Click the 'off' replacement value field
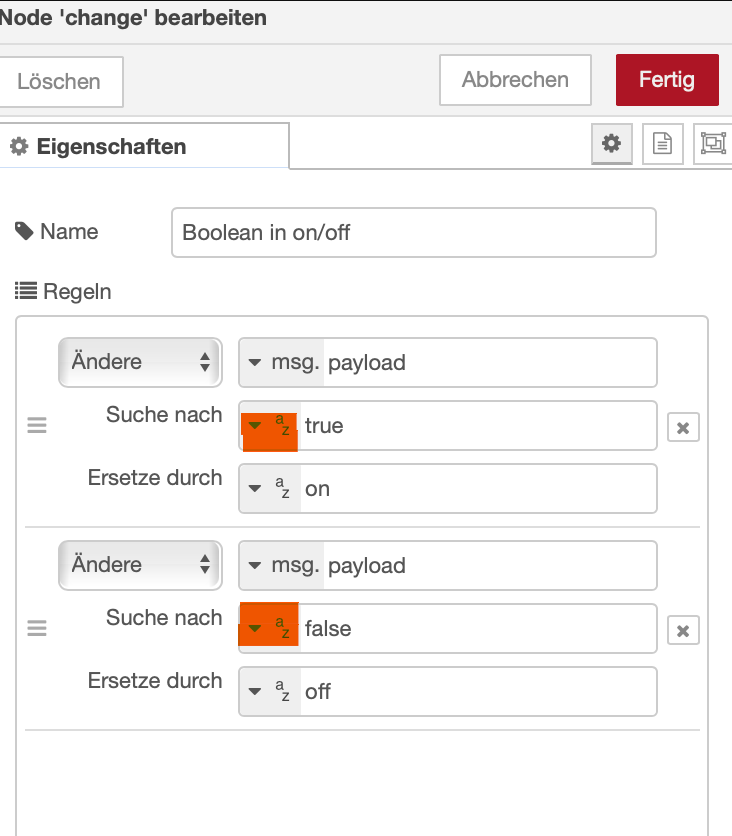Screen dimensions: 732x836 coord(475,692)
